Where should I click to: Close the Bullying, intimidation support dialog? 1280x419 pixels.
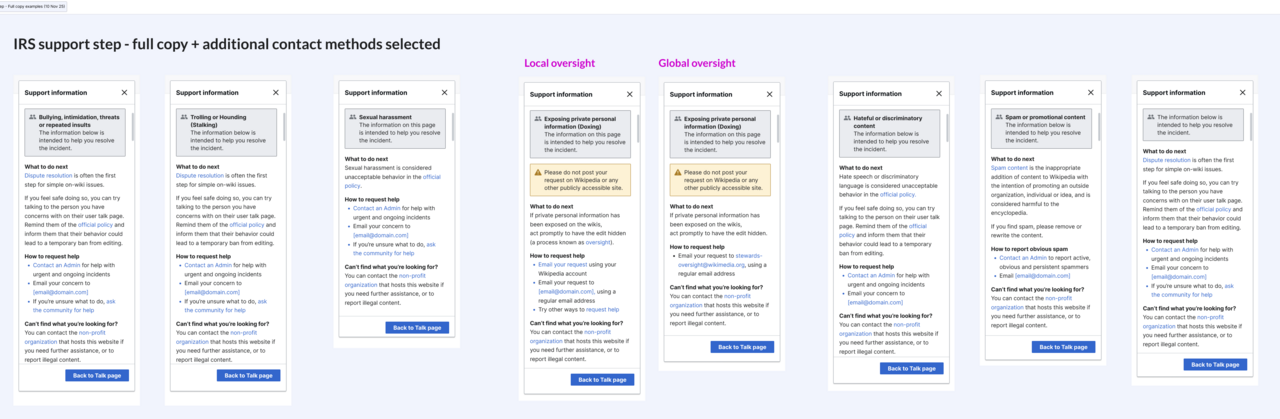(125, 92)
